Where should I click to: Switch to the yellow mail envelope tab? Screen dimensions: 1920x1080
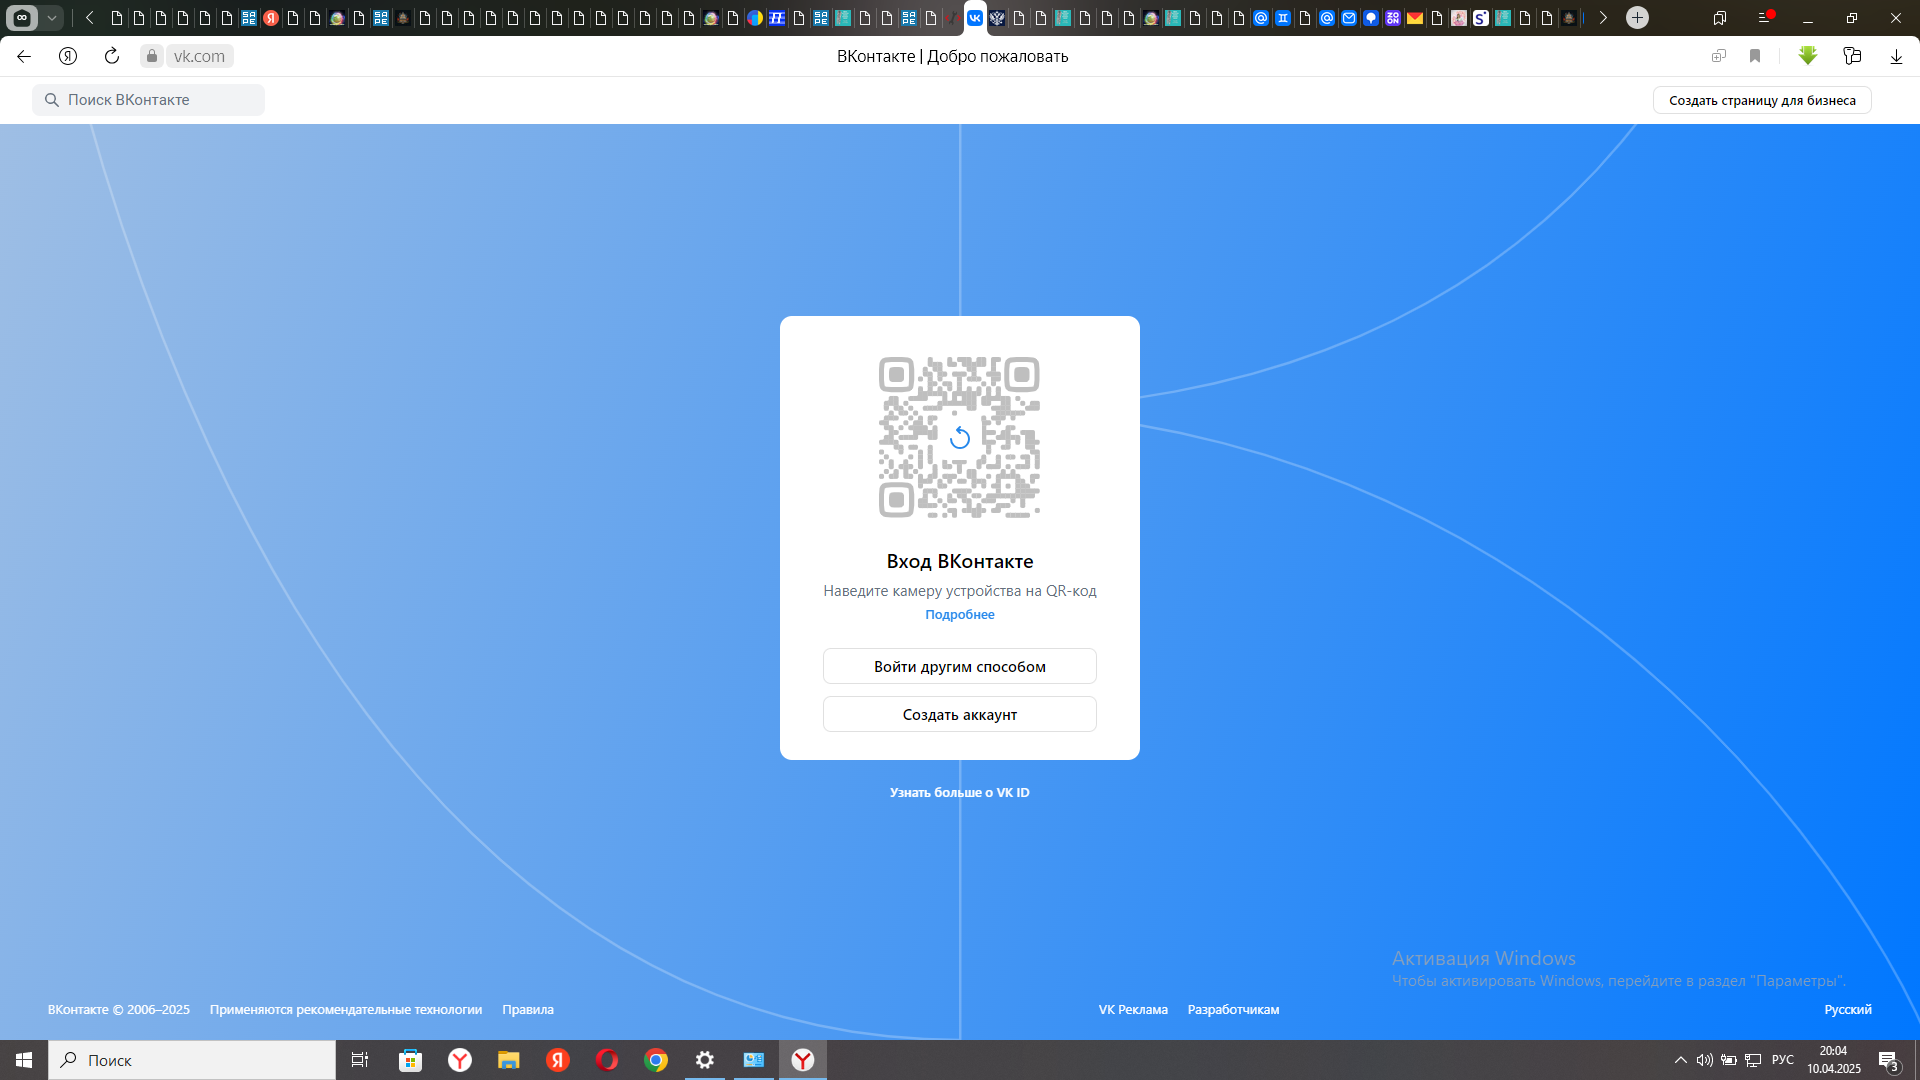pos(1415,18)
